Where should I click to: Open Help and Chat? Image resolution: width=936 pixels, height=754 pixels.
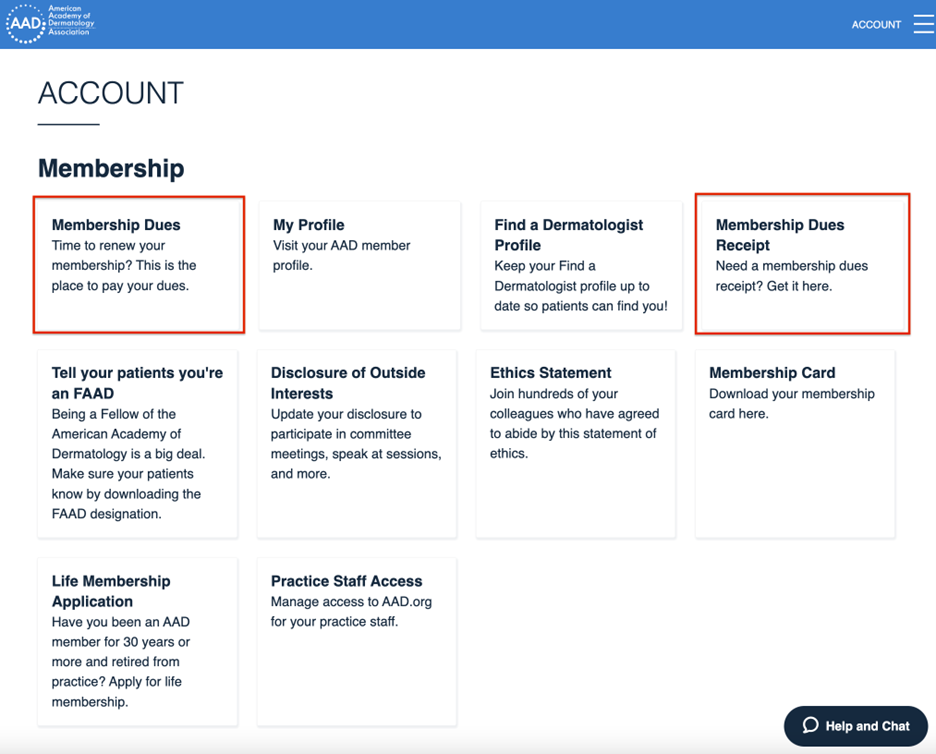[x=855, y=726]
